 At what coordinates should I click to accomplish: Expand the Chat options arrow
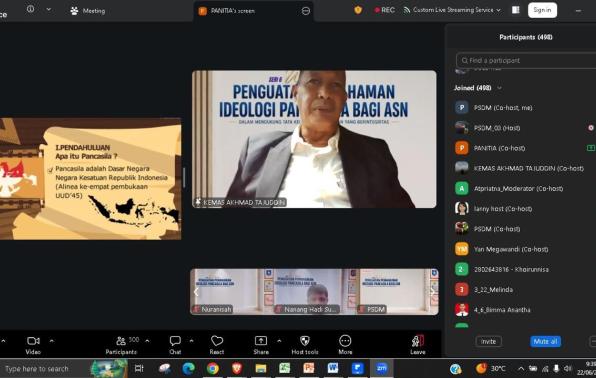(191, 341)
